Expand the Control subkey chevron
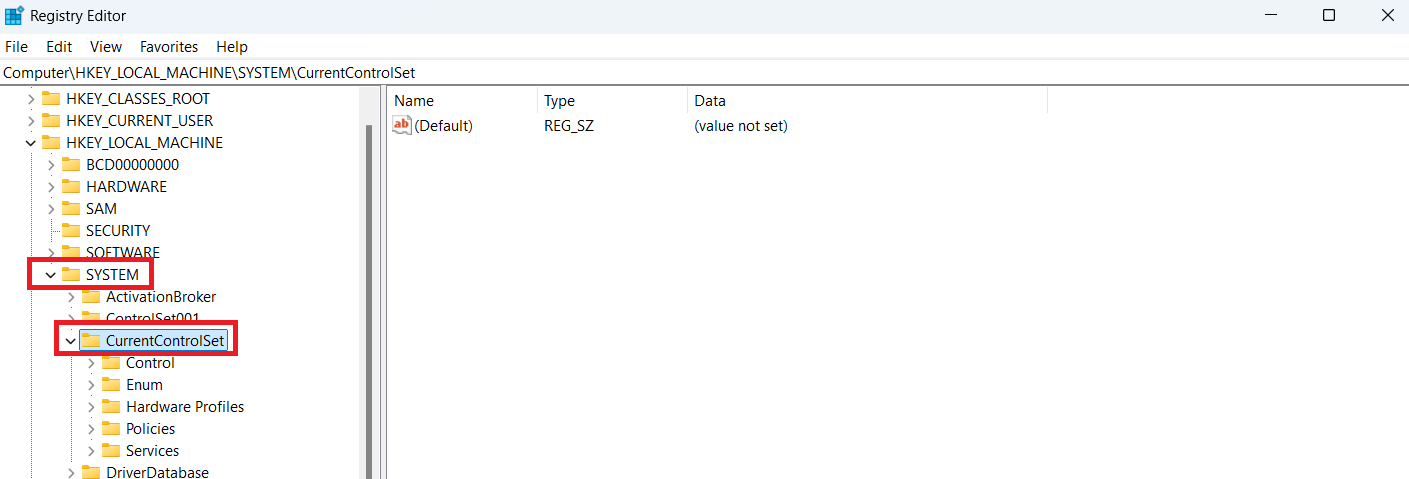 point(91,363)
